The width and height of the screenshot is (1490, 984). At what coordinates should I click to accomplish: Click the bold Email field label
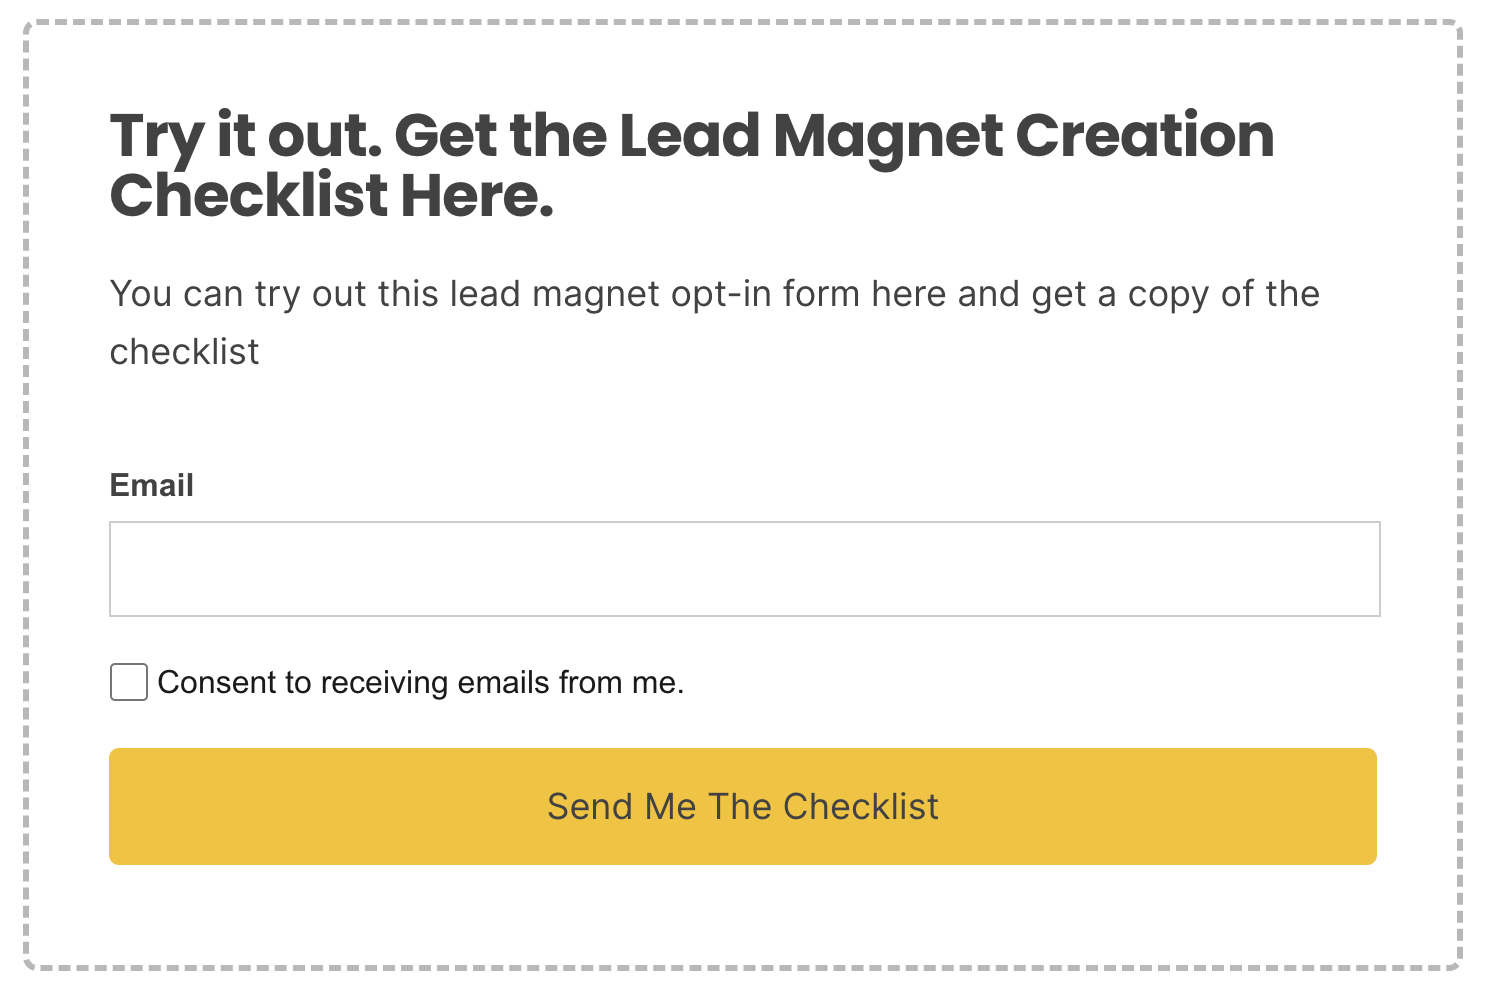(x=151, y=485)
